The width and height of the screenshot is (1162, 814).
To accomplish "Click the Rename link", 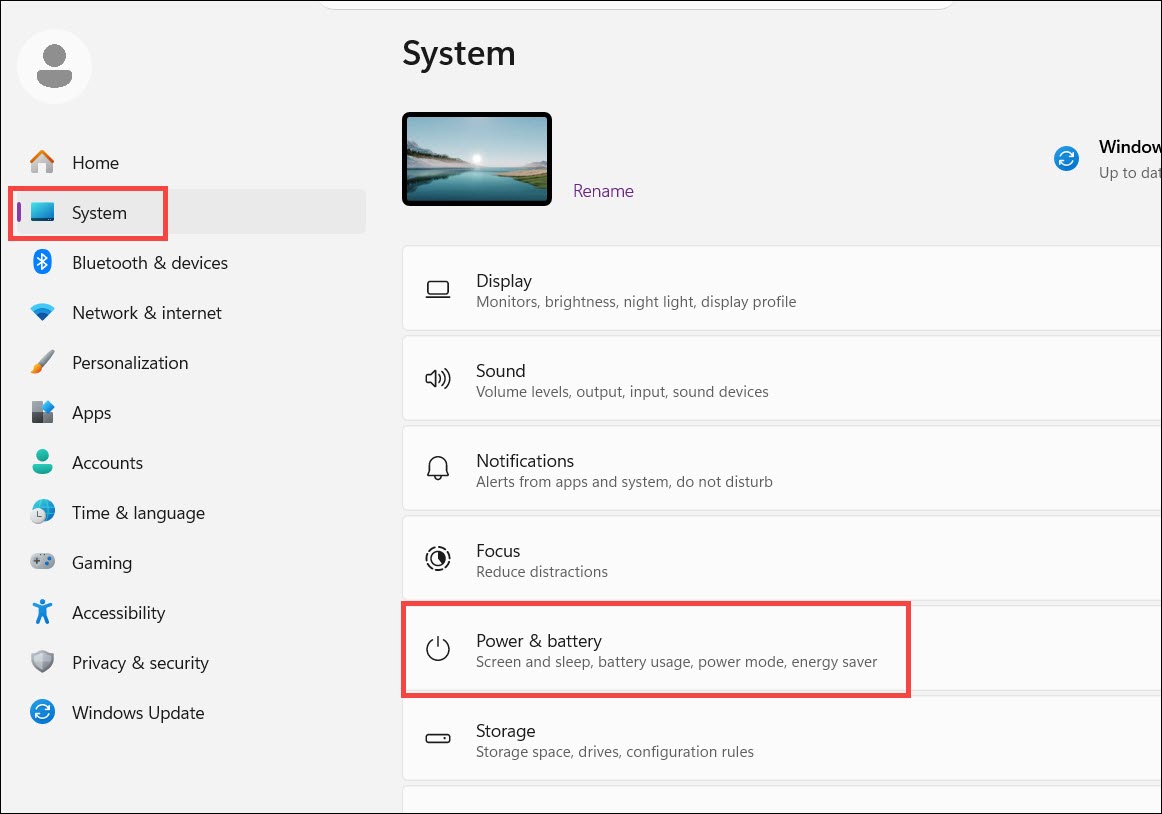I will [603, 191].
